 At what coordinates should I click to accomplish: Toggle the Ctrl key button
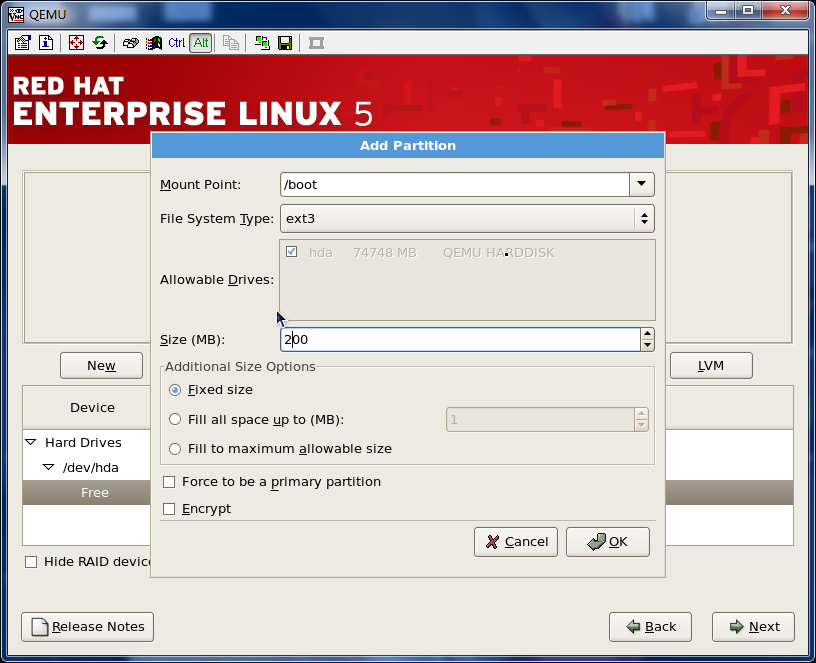point(176,43)
